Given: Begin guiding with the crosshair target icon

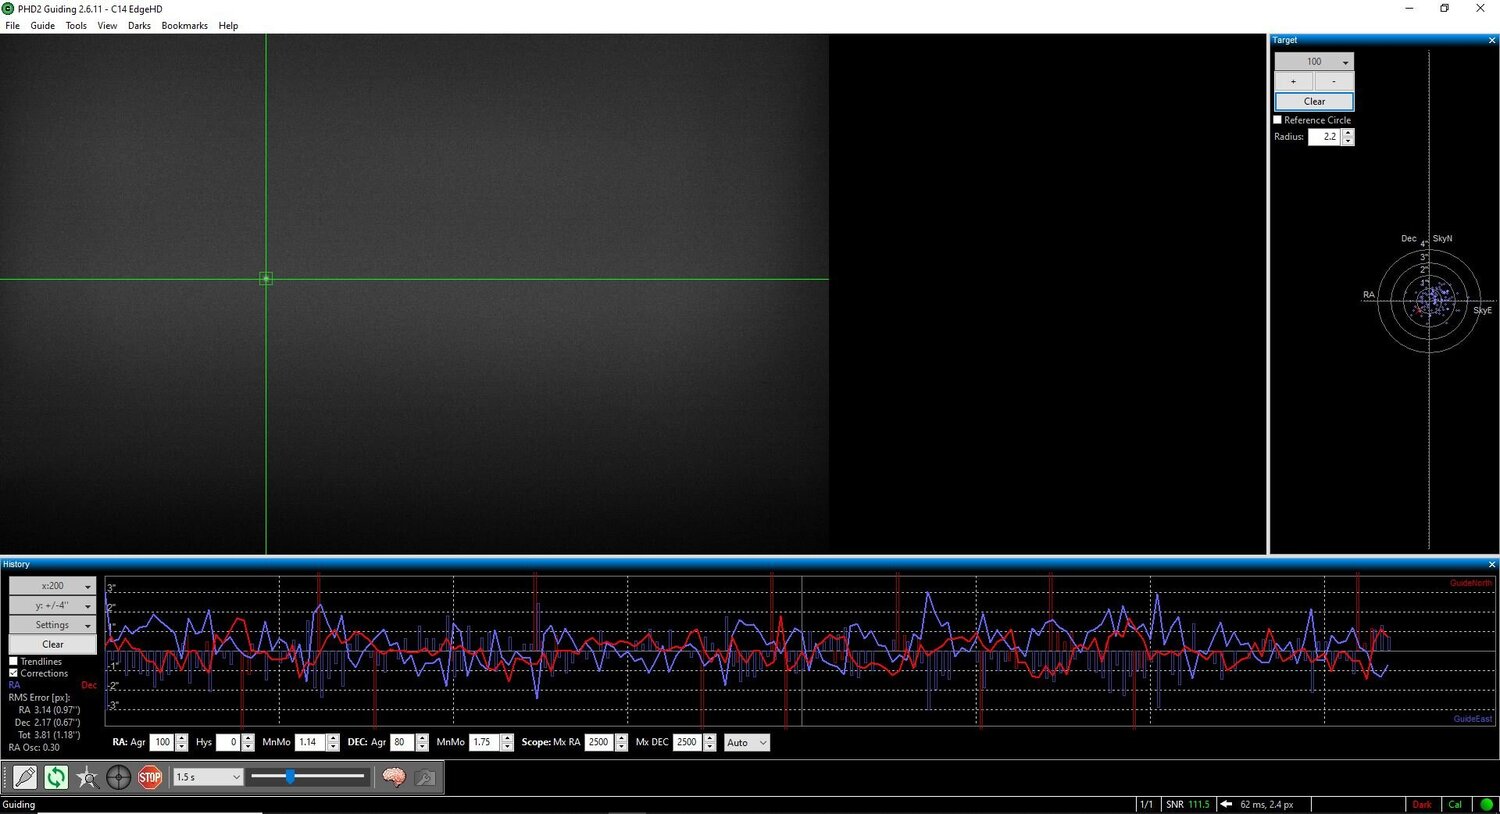Looking at the screenshot, I should (118, 777).
